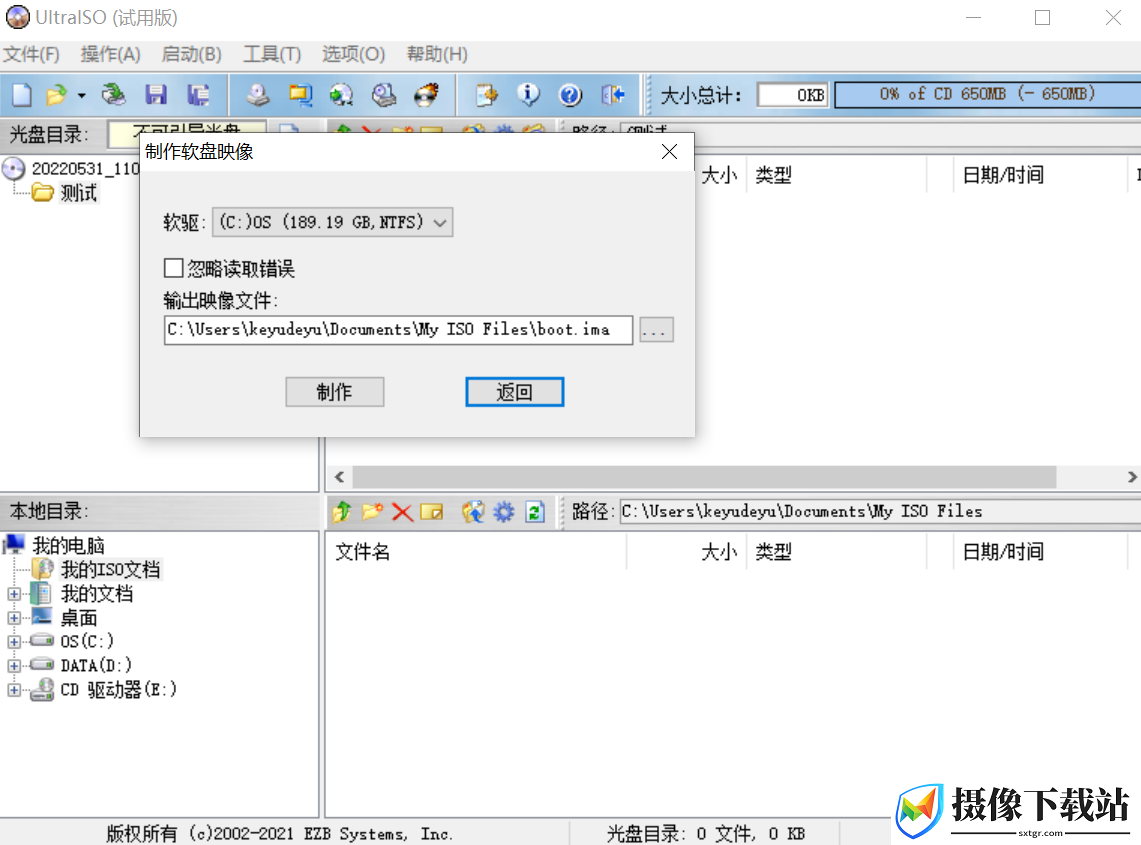The width and height of the screenshot is (1141, 845).
Task: Expand the DATA(D:) tree node
Action: tap(14, 666)
